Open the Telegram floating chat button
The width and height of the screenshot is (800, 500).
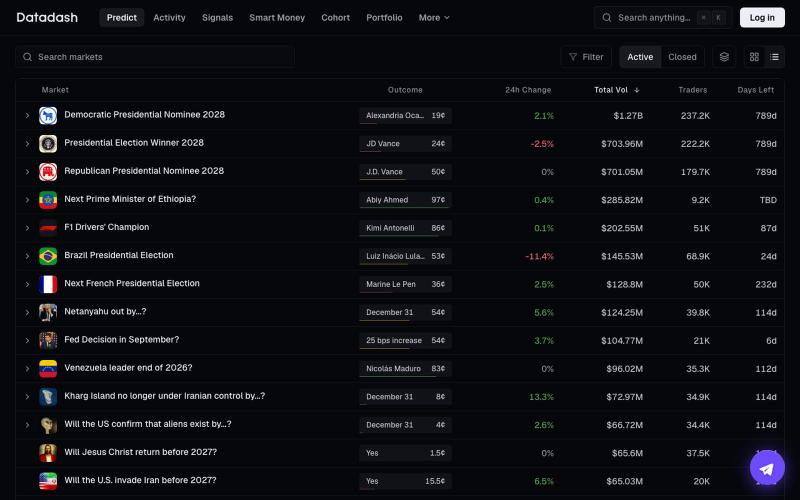click(x=767, y=468)
